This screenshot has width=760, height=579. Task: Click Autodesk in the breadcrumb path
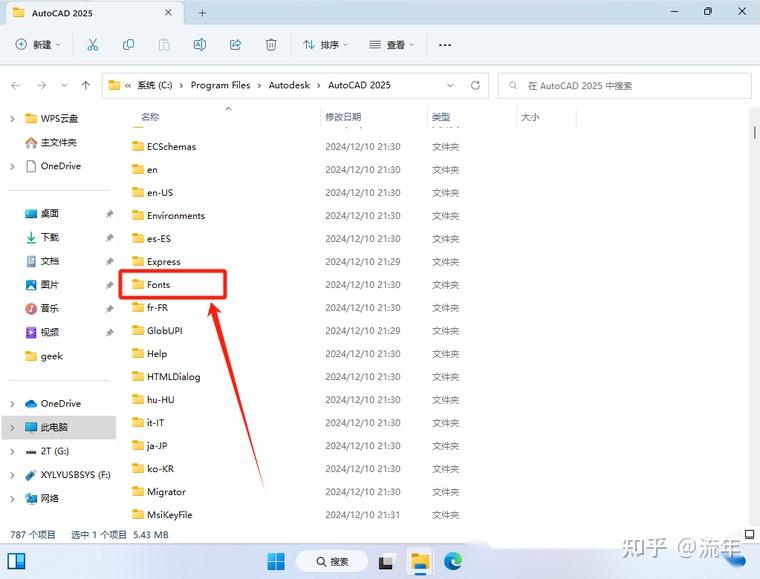(289, 85)
